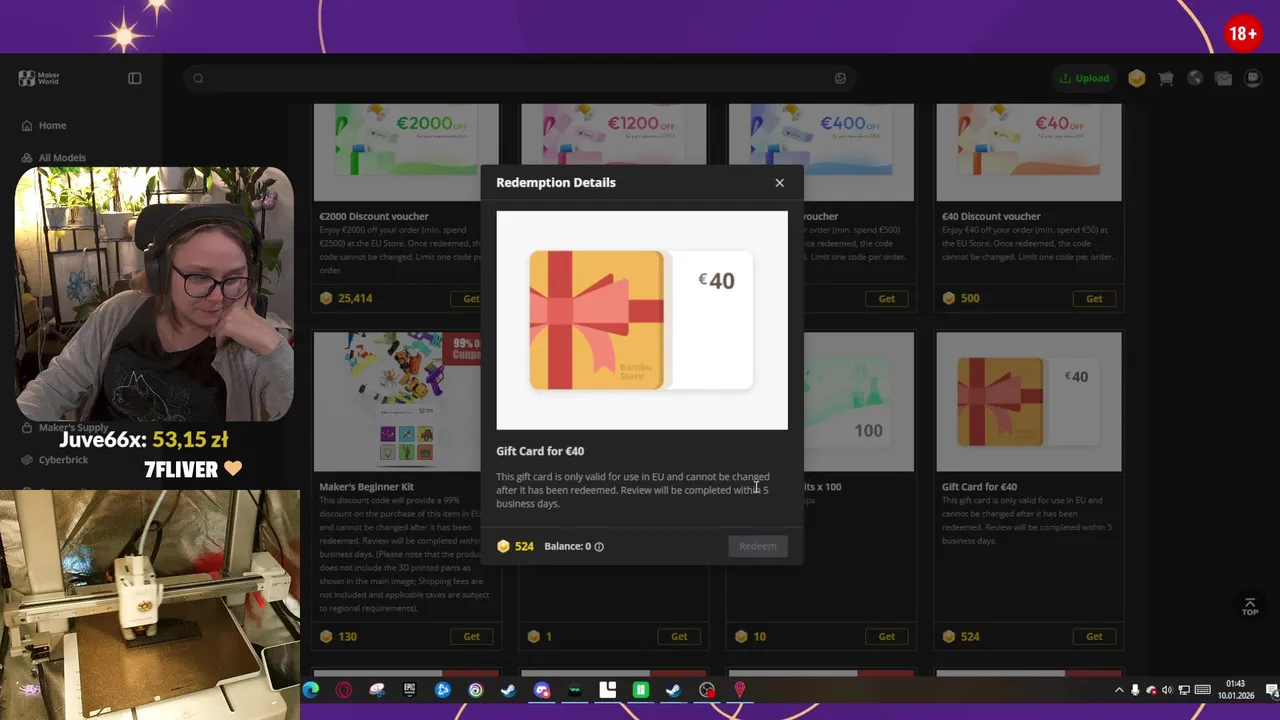Viewport: 1280px width, 720px height.
Task: Click the gold coin icon beside 524 in dialog
Action: click(503, 546)
